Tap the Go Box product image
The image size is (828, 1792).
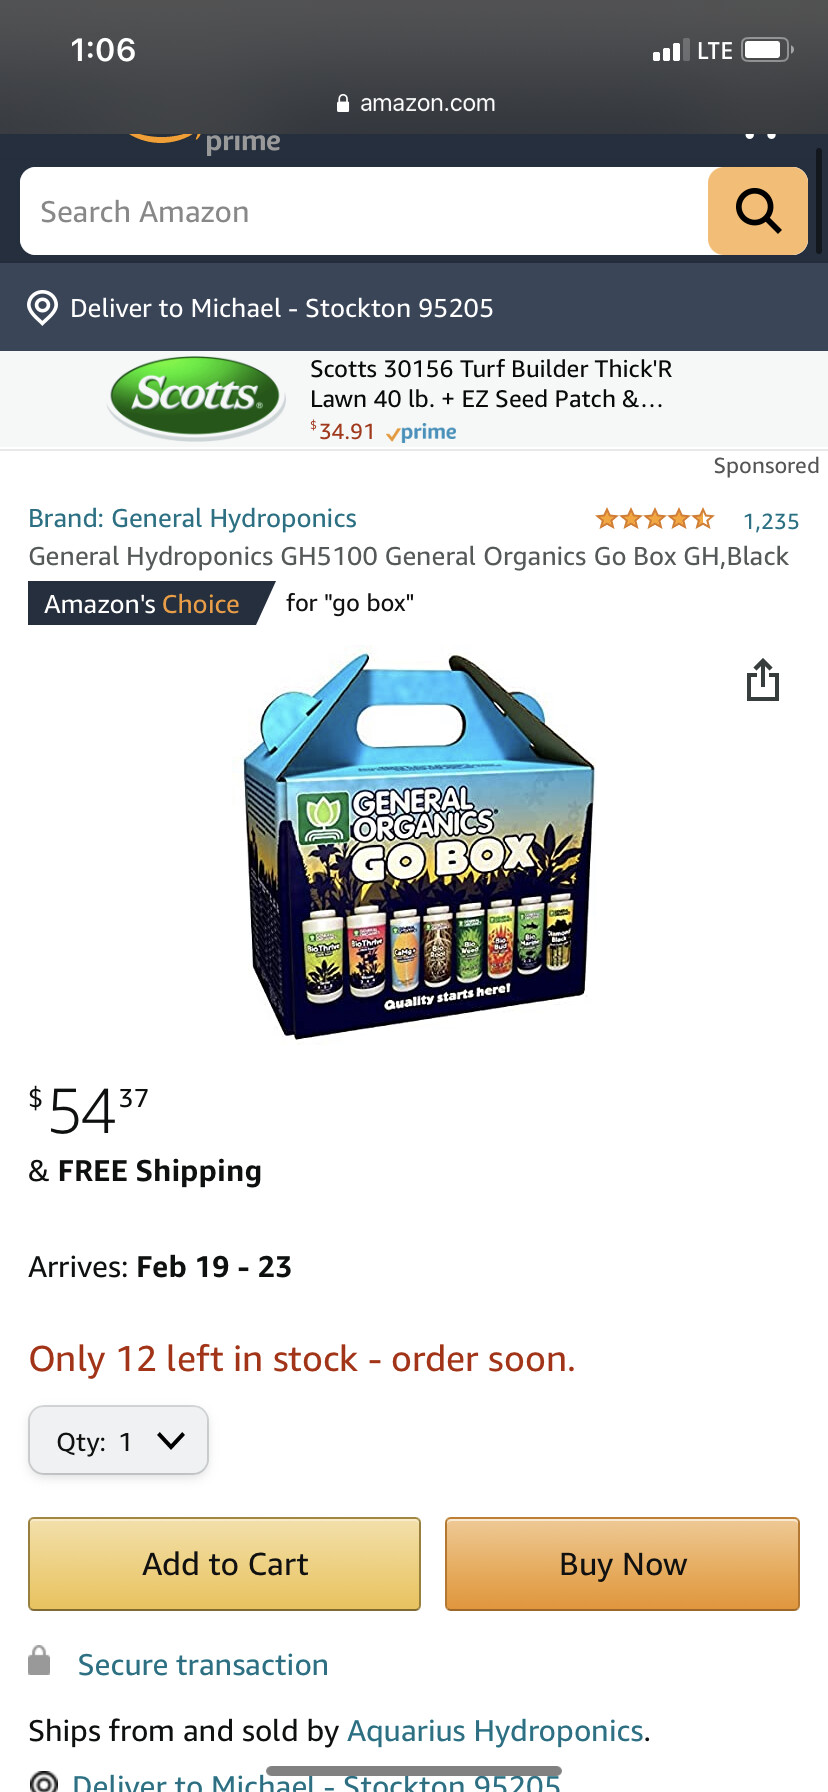pos(420,846)
